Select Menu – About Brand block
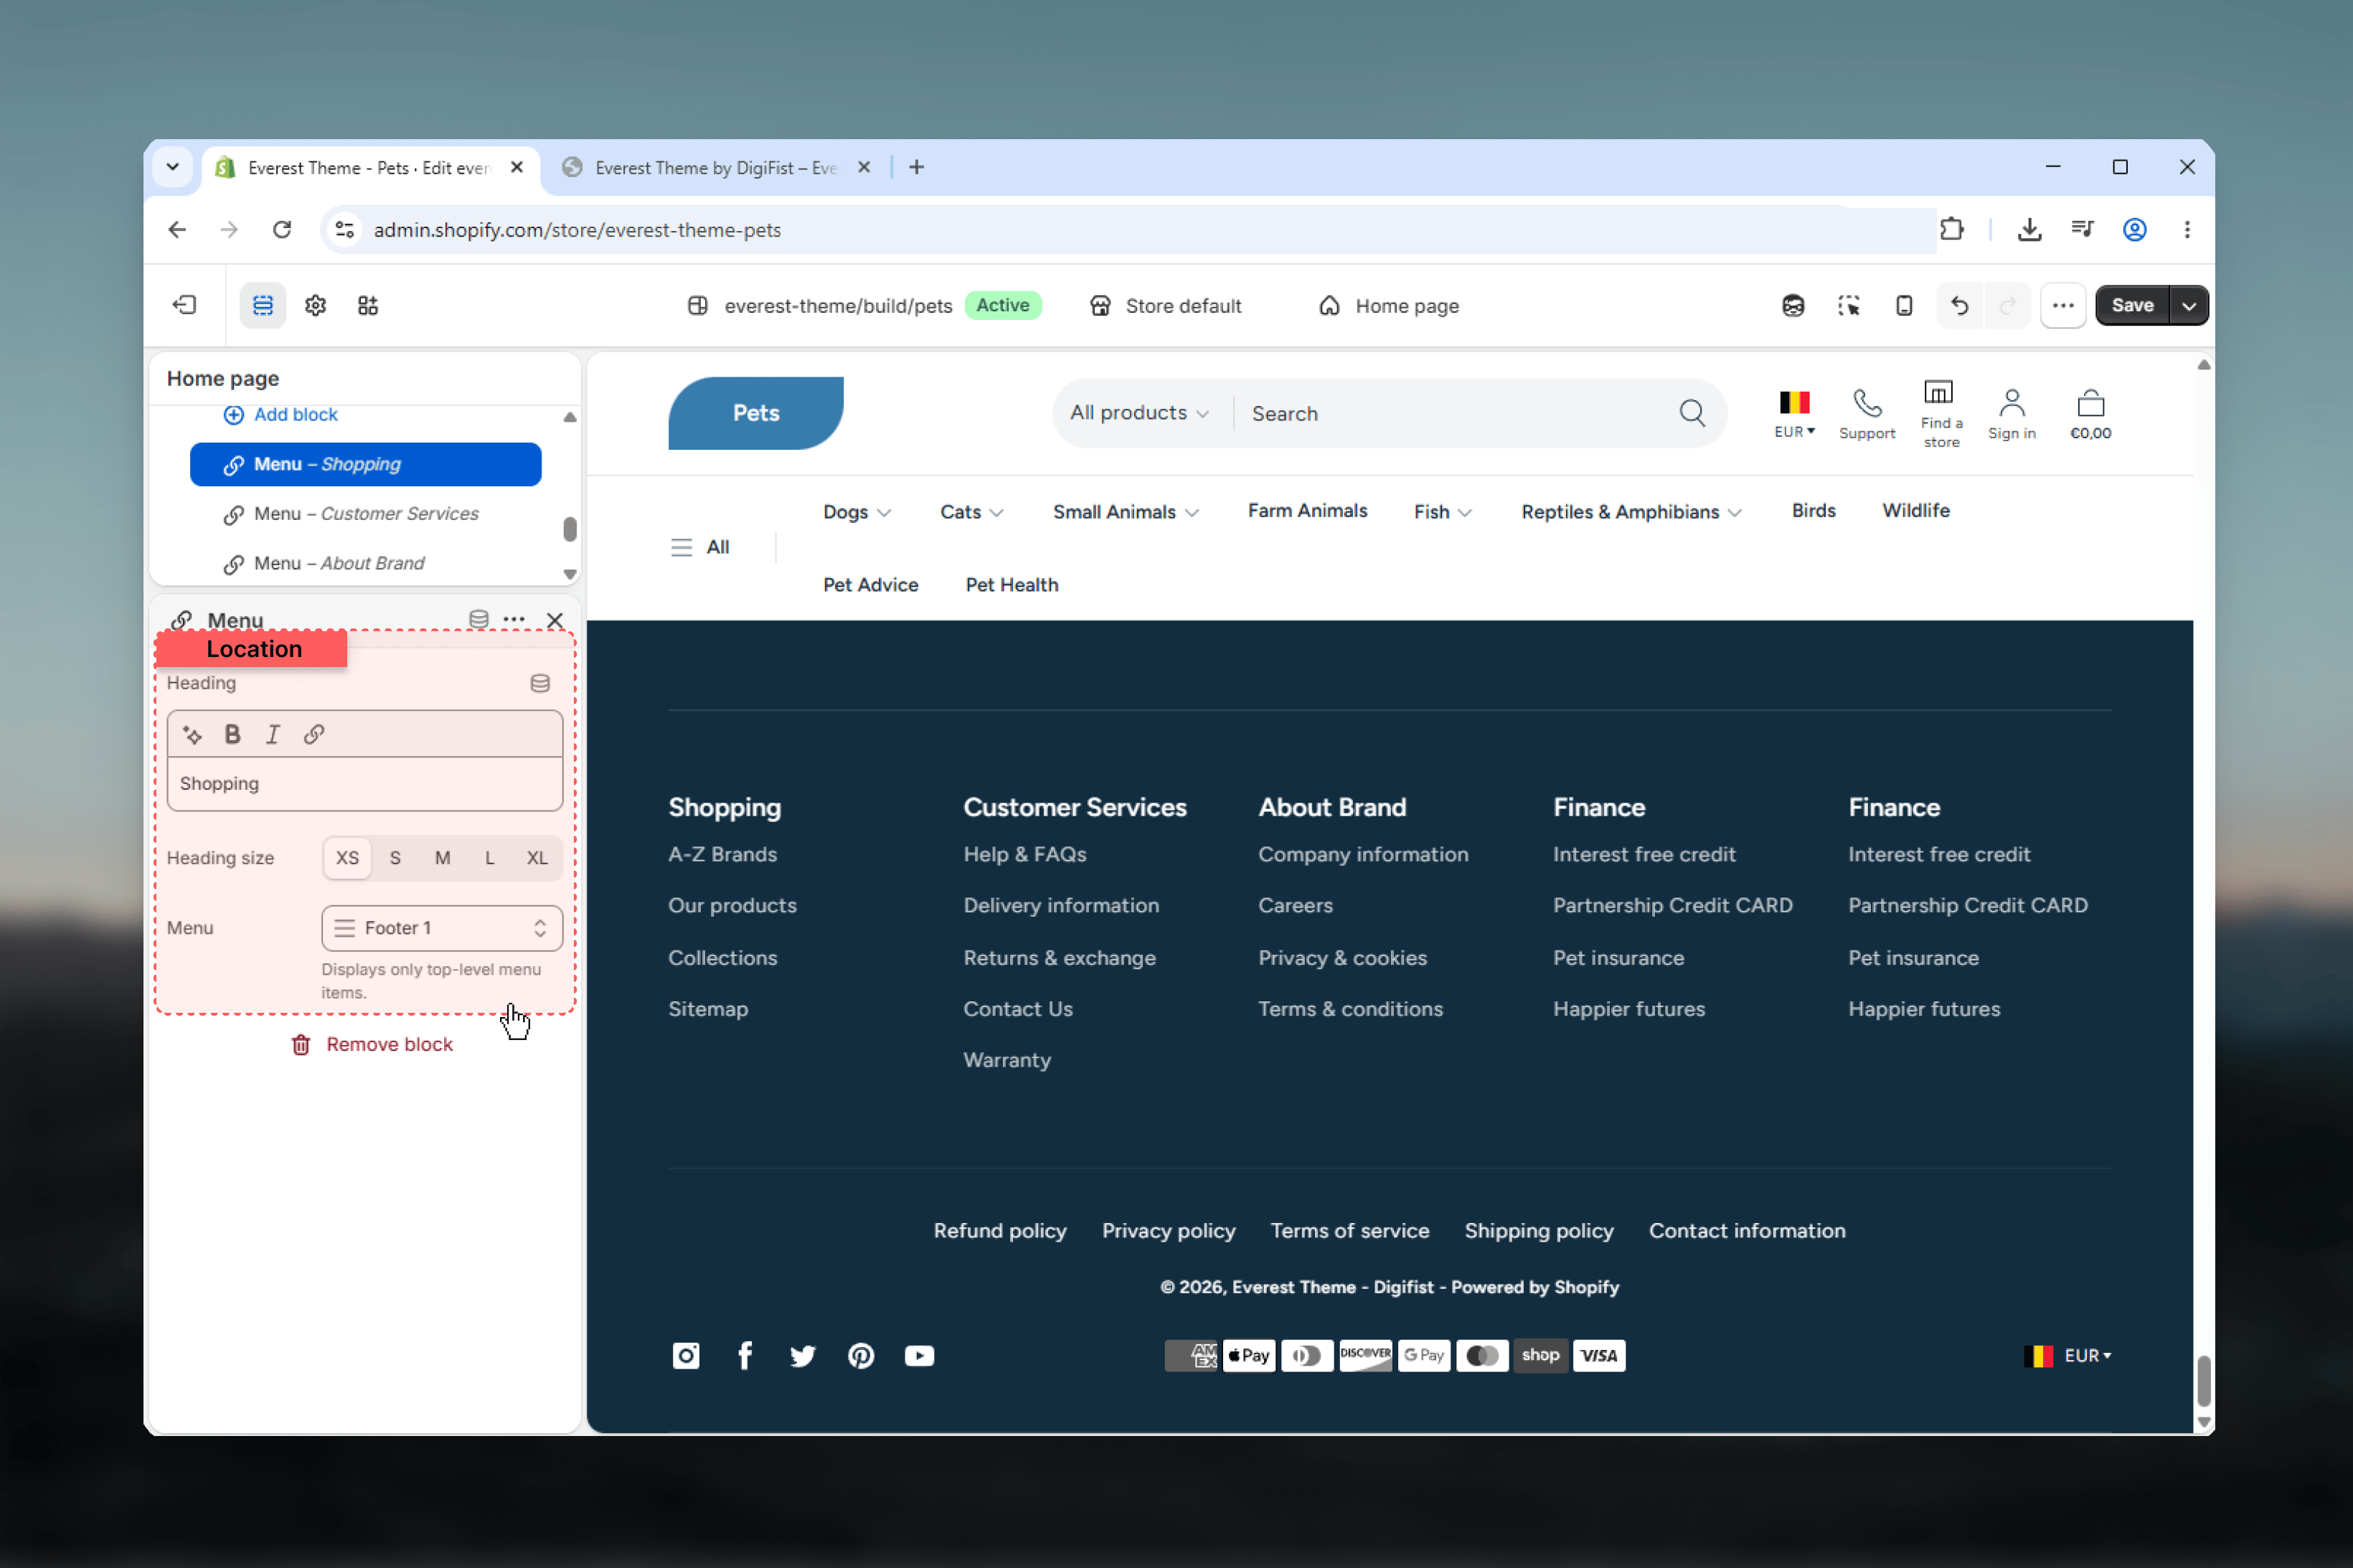Image resolution: width=2353 pixels, height=1568 pixels. point(365,563)
